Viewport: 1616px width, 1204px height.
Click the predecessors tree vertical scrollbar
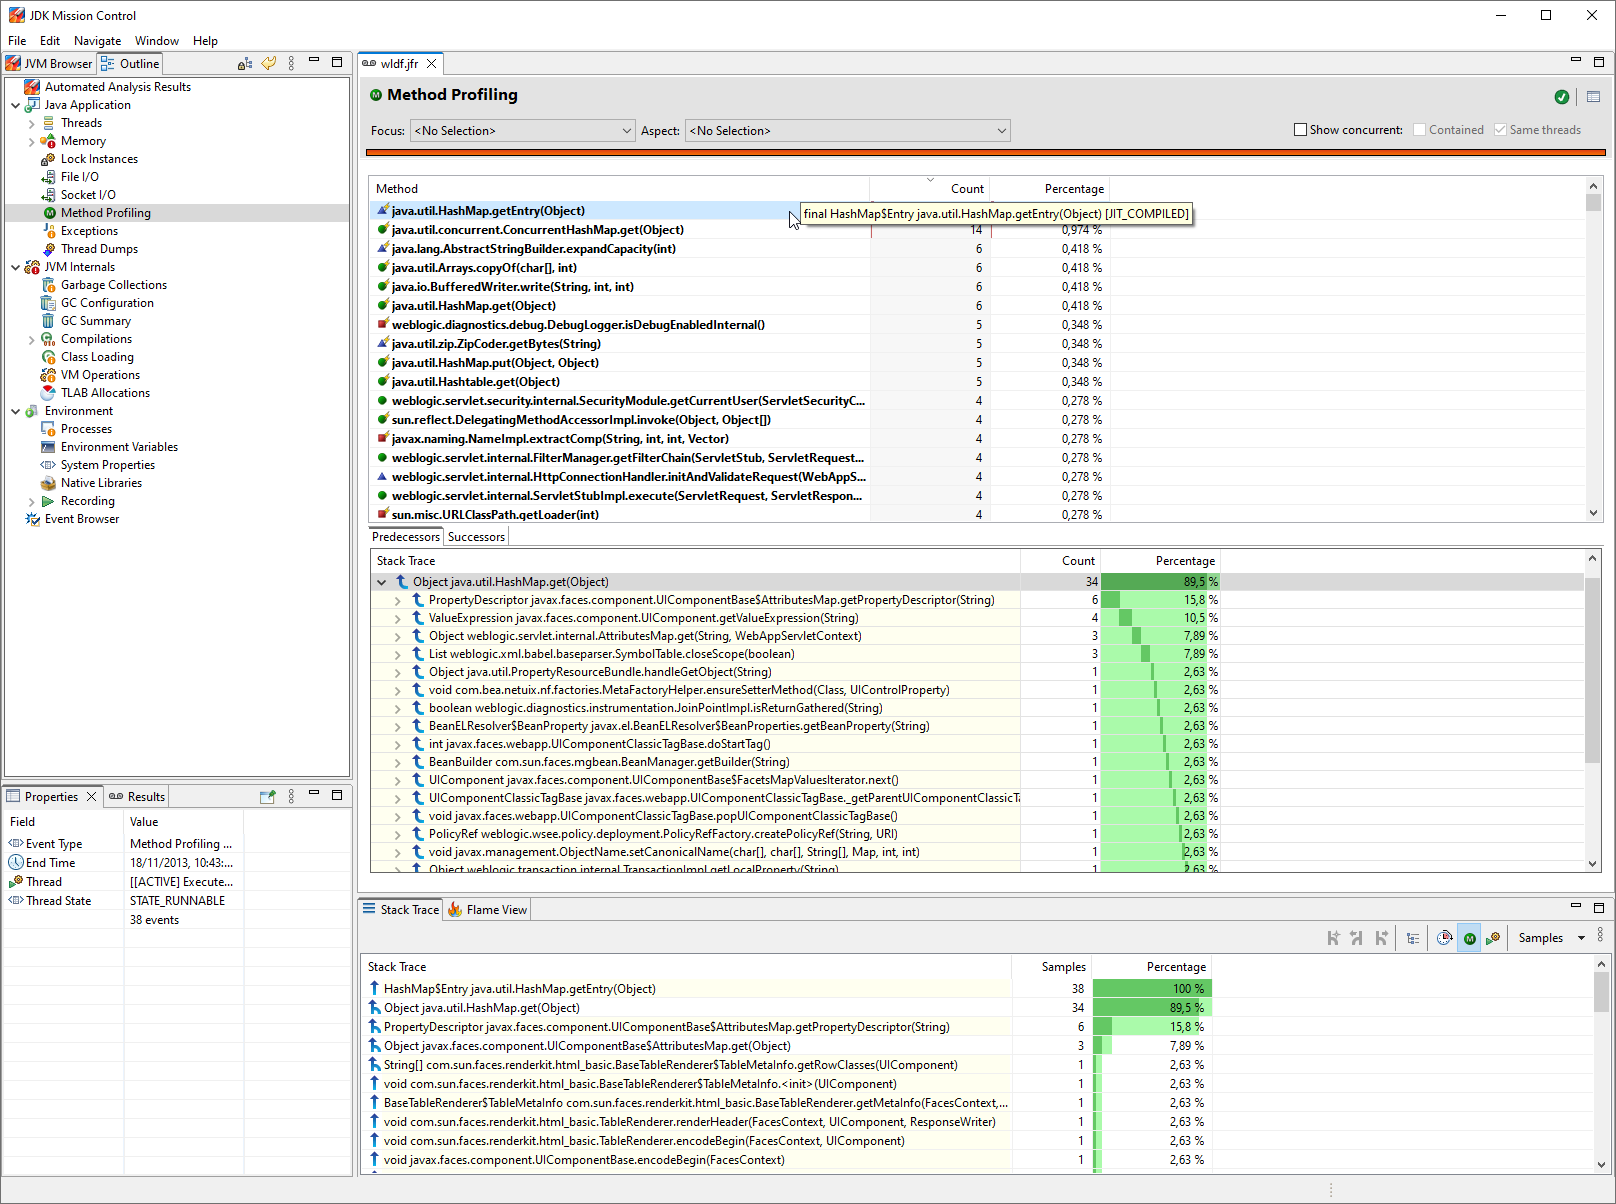[1593, 711]
